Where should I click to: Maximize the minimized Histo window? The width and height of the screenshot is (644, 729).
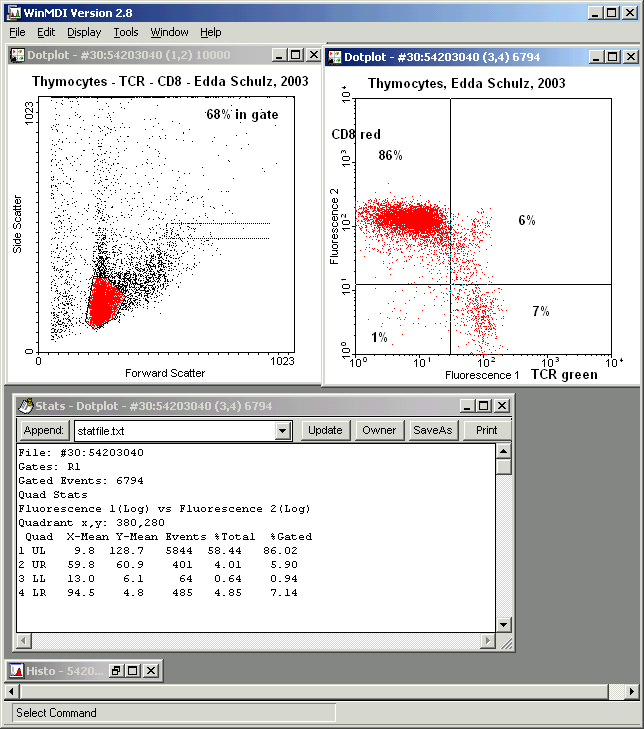[x=132, y=670]
